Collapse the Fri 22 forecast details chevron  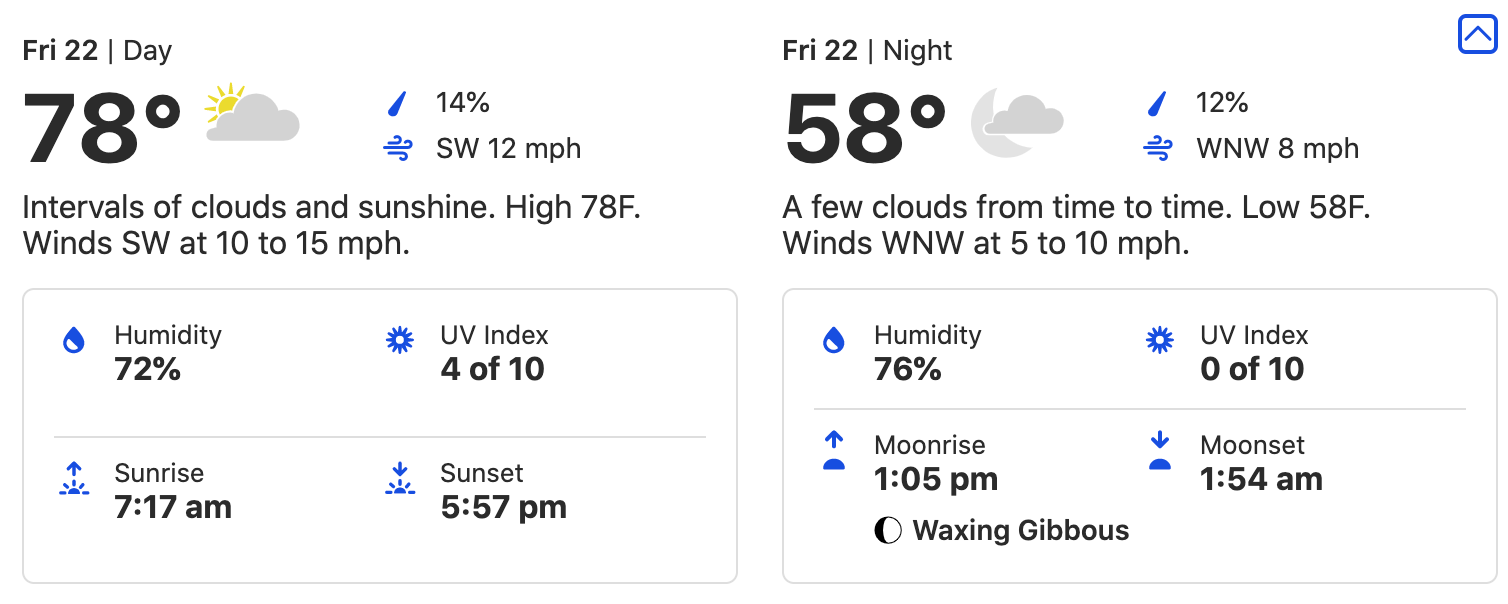click(x=1477, y=35)
